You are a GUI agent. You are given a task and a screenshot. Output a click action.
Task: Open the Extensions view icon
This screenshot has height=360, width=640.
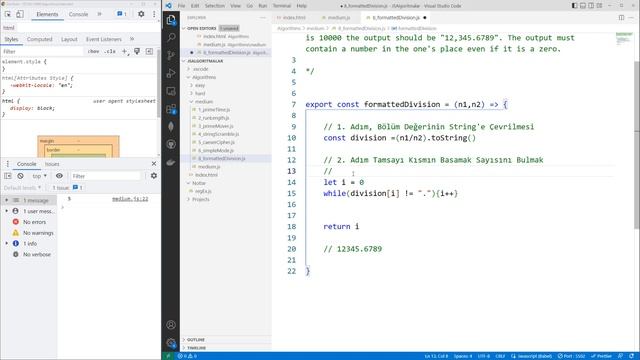pos(171,109)
